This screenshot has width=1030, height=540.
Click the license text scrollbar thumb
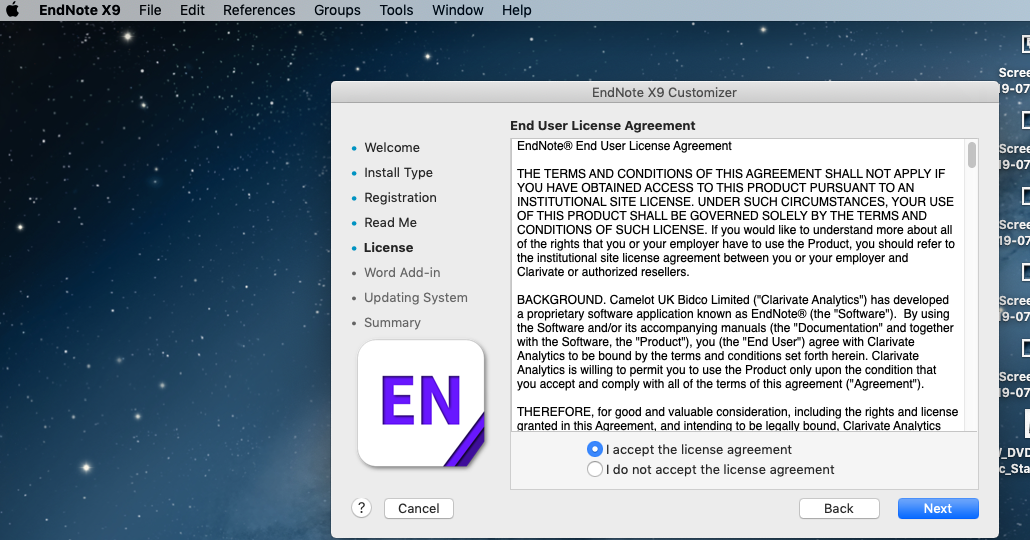tap(971, 155)
